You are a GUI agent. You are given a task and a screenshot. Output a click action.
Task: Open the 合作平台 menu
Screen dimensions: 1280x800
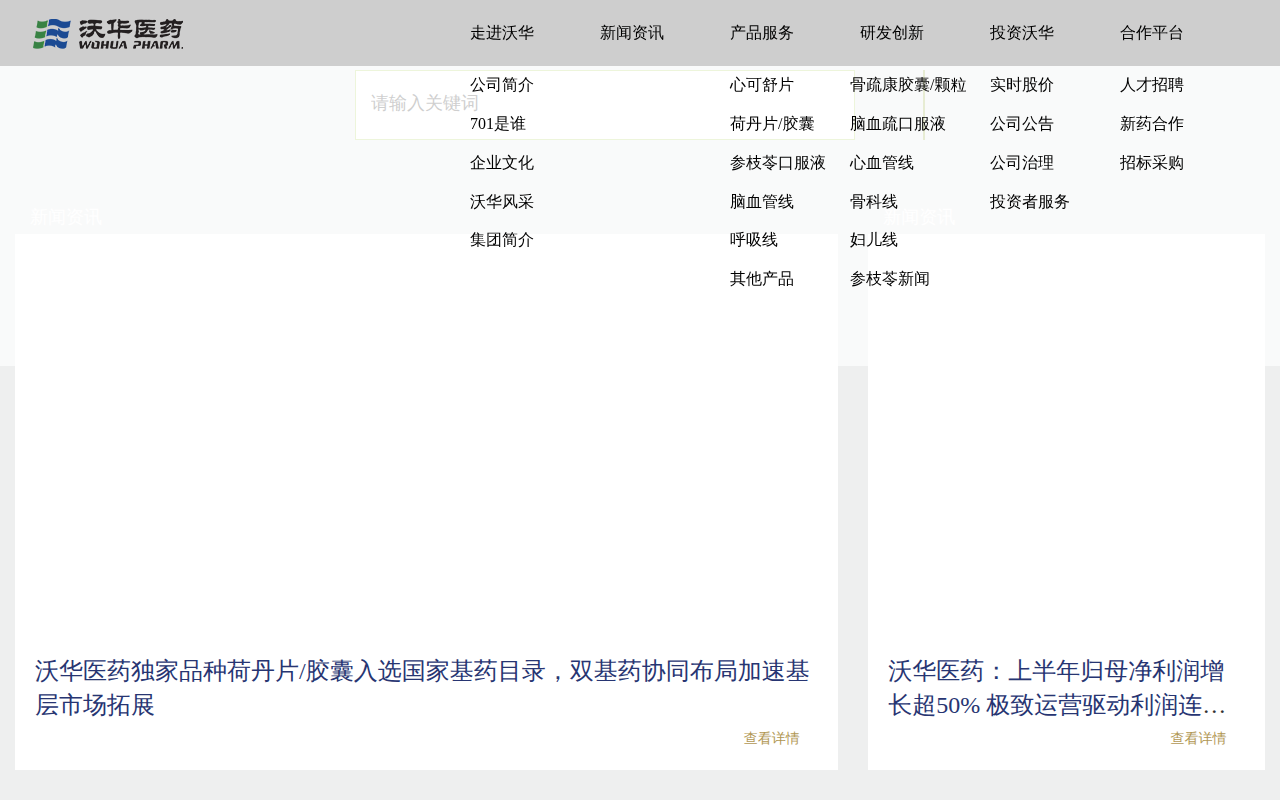click(x=1152, y=33)
